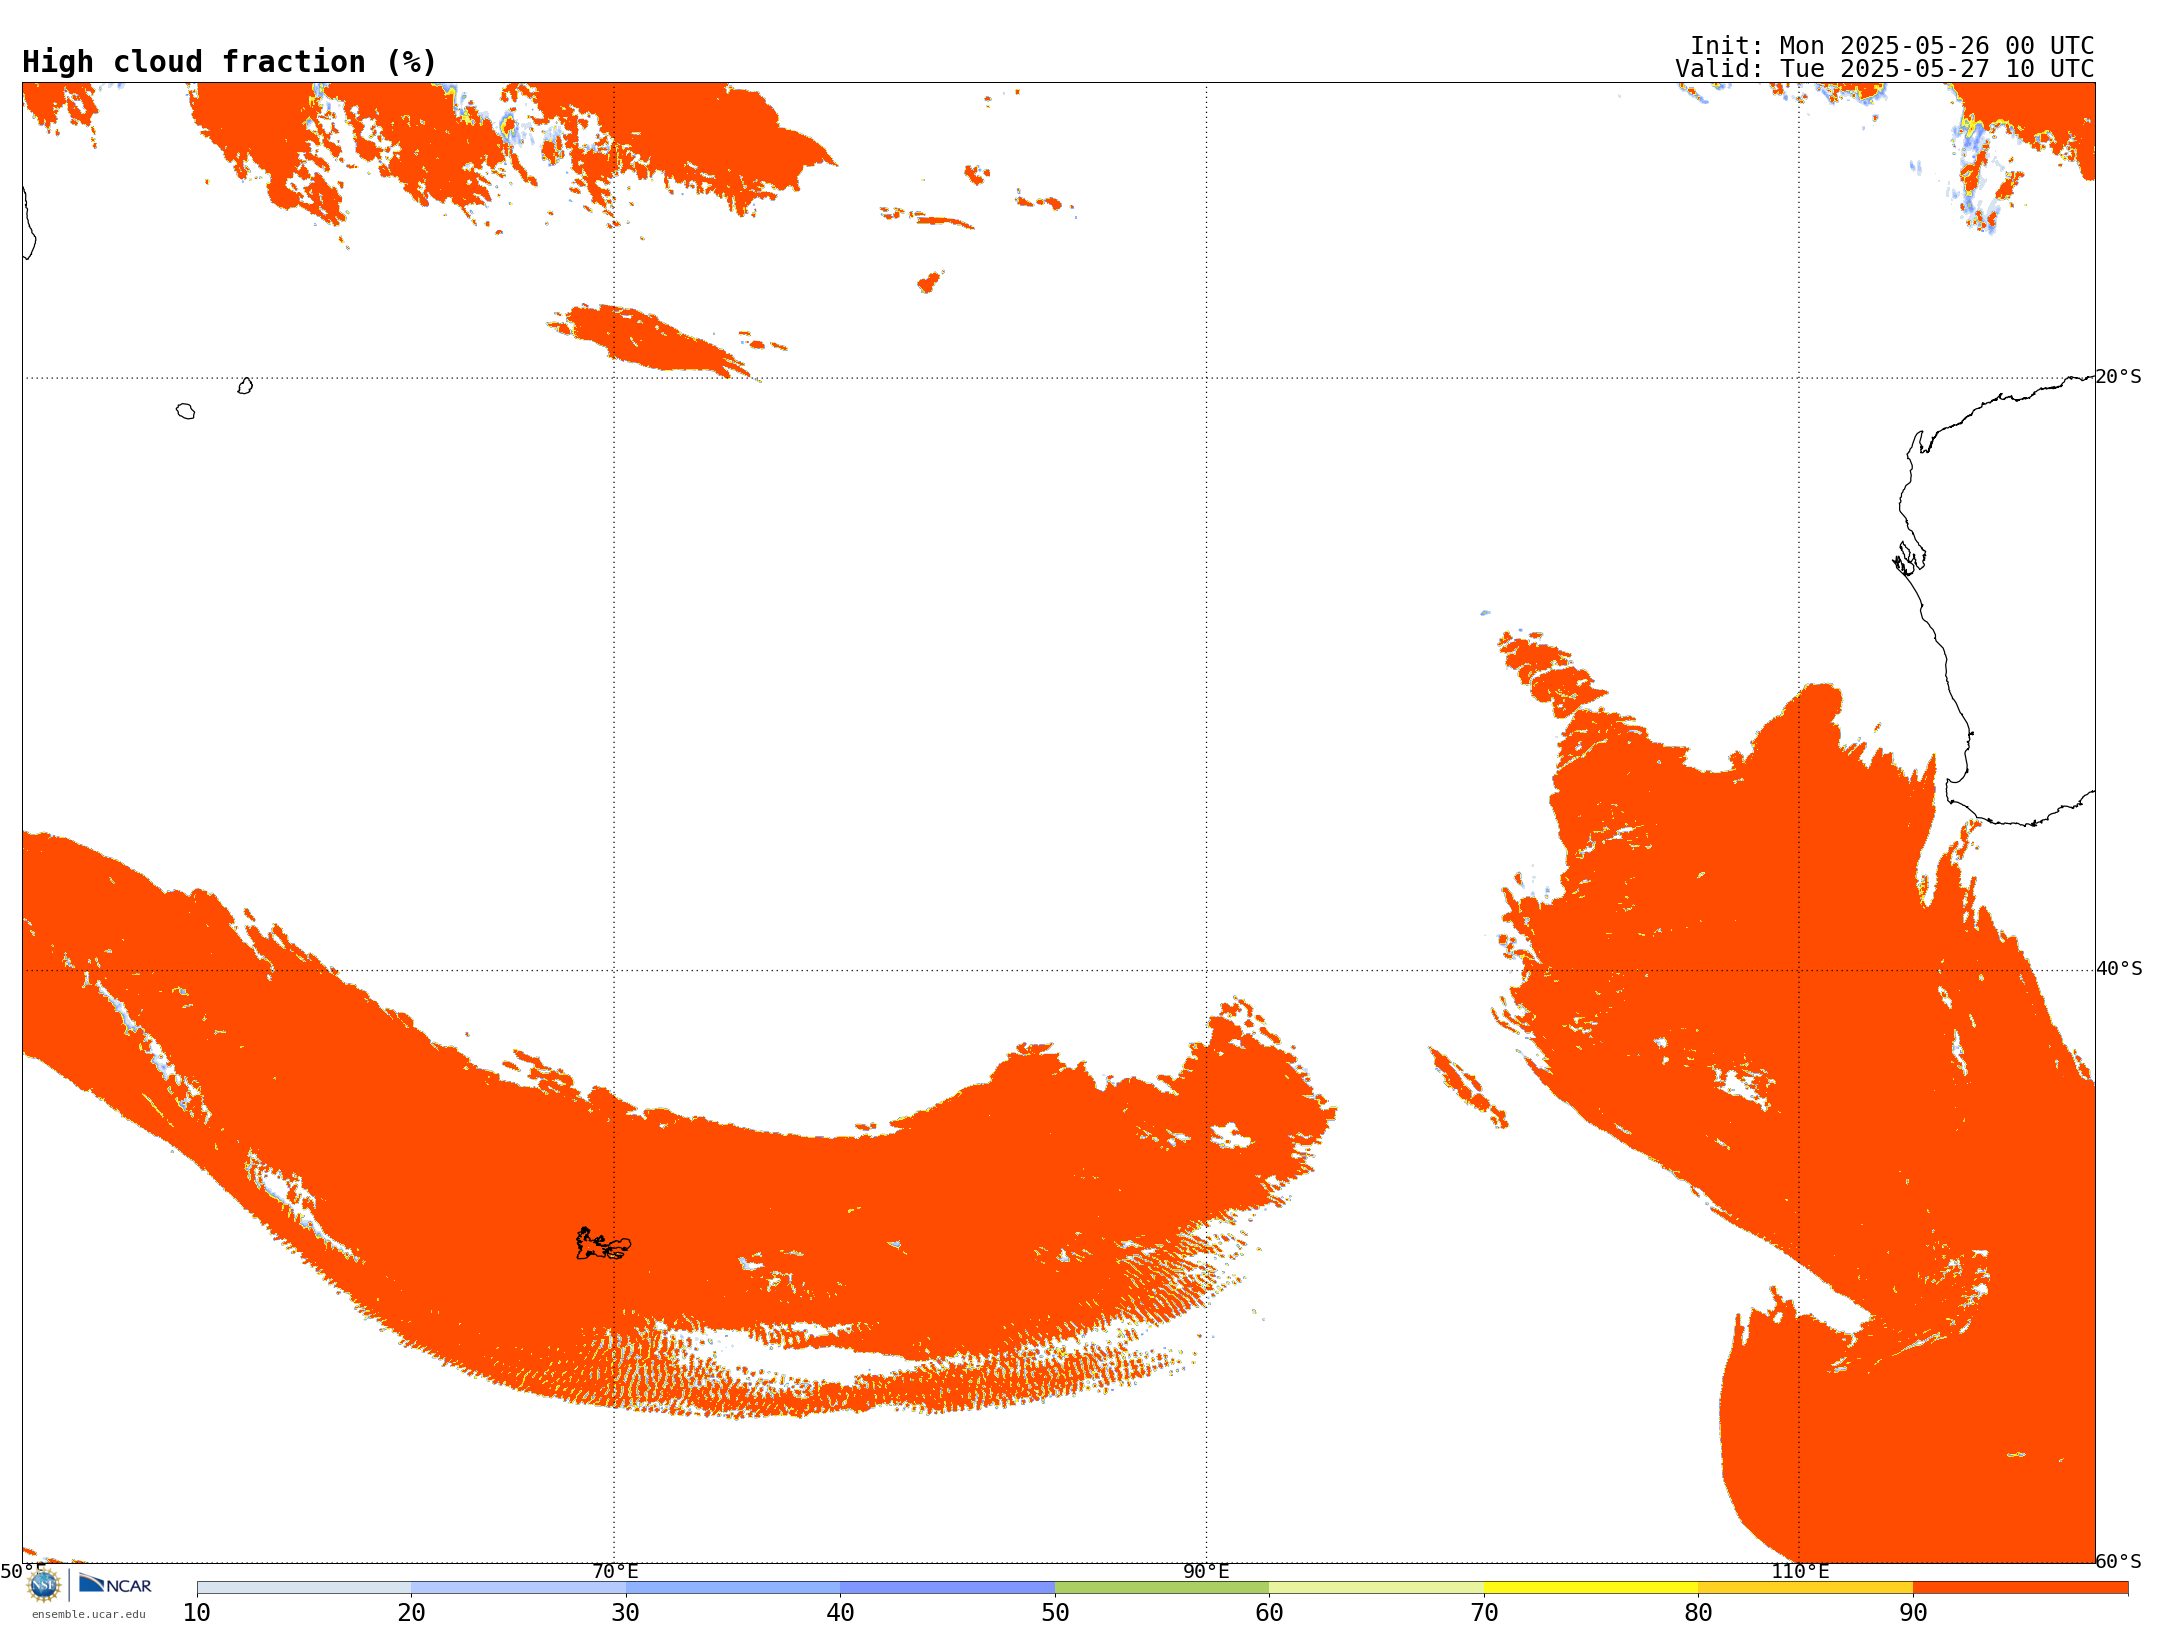Image resolution: width=2160 pixels, height=1626 pixels.
Task: Open the ensemble.ucar.edu link text
Action: pyautogui.click(x=89, y=1614)
